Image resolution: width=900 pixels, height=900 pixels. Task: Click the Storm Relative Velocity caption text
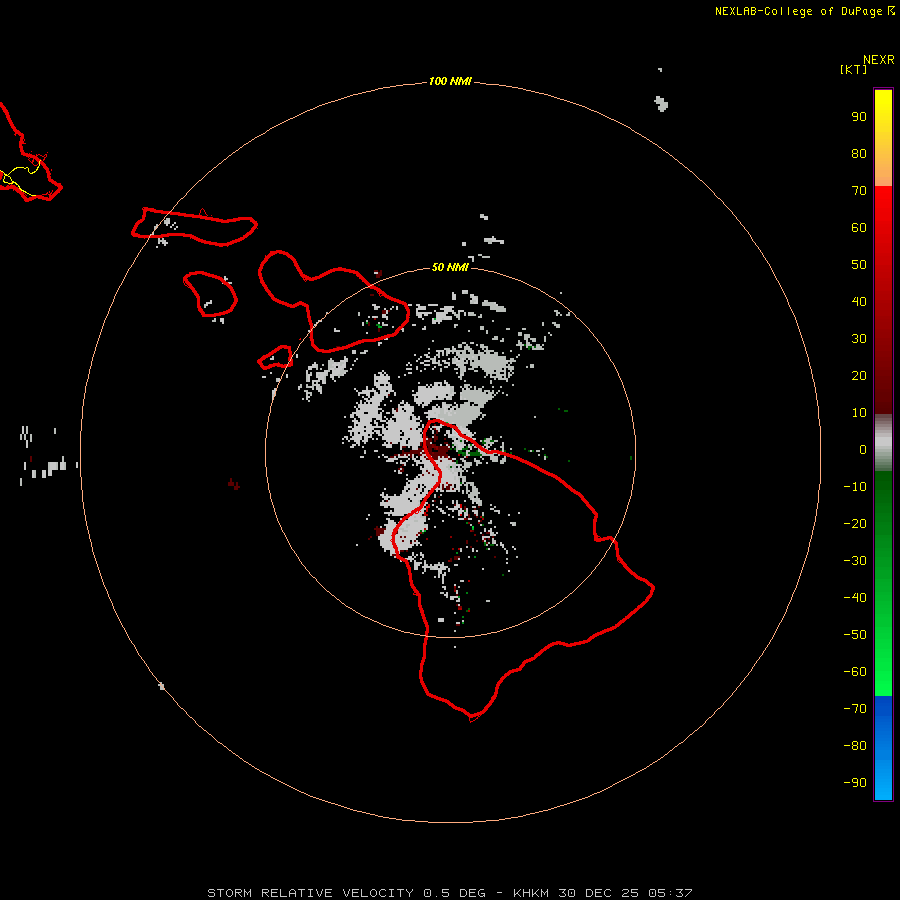click(449, 893)
